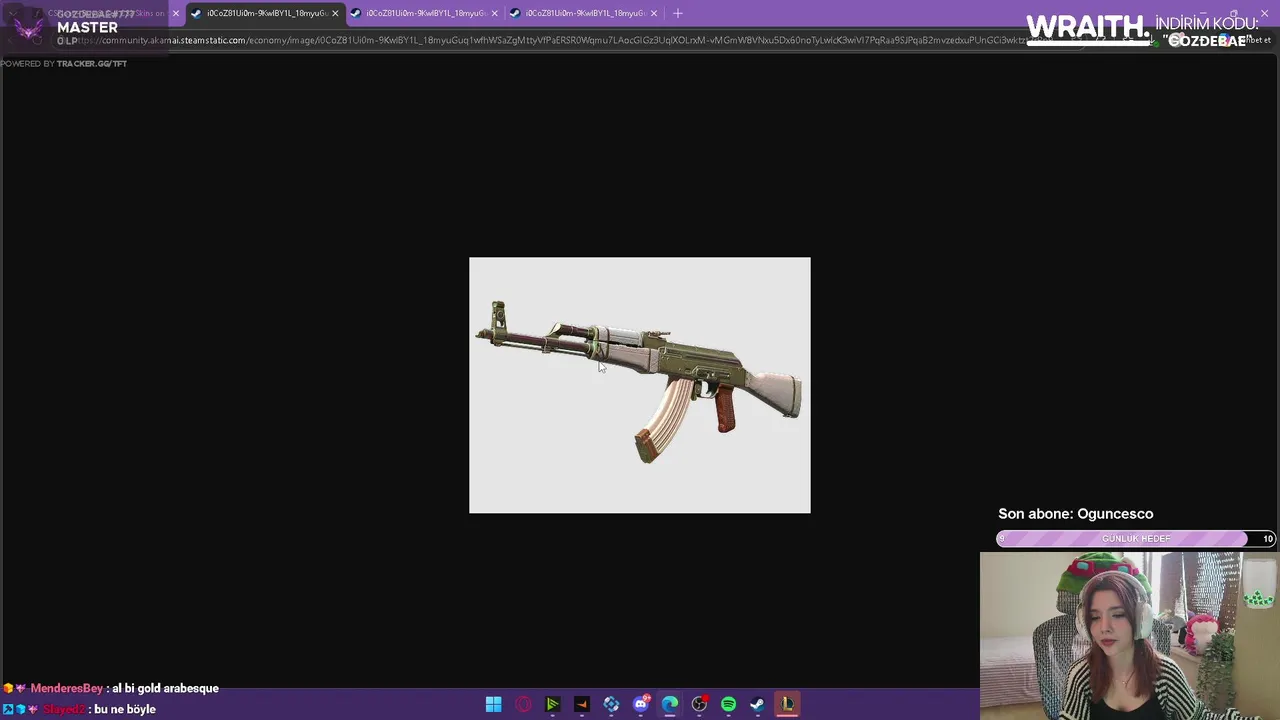
Task: Open the green arrow app on the taskbar
Action: (x=552, y=704)
